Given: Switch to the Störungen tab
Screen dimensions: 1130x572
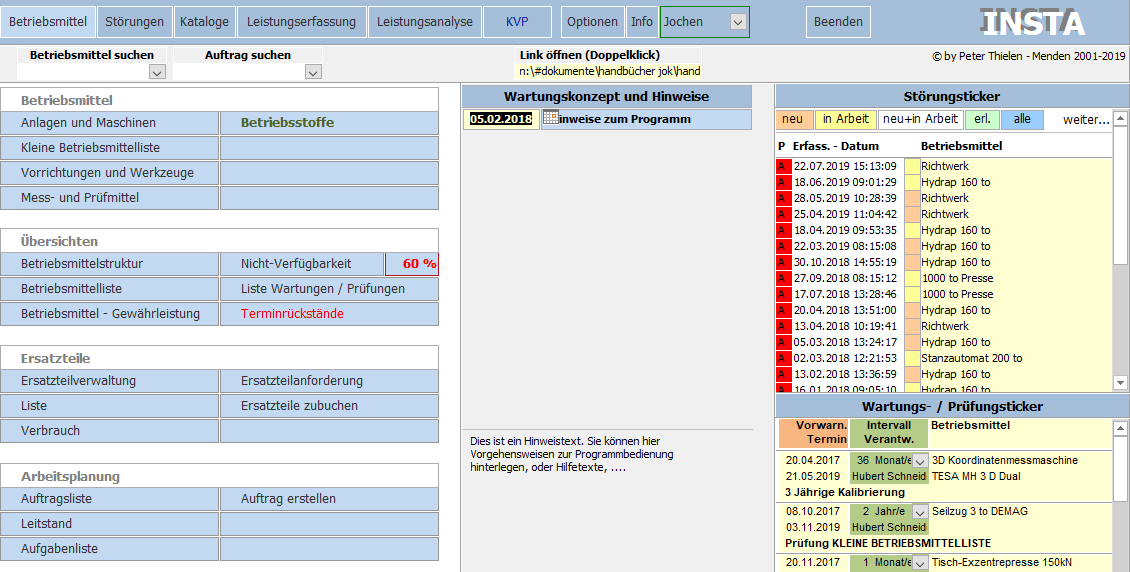Looking at the screenshot, I should pos(135,22).
